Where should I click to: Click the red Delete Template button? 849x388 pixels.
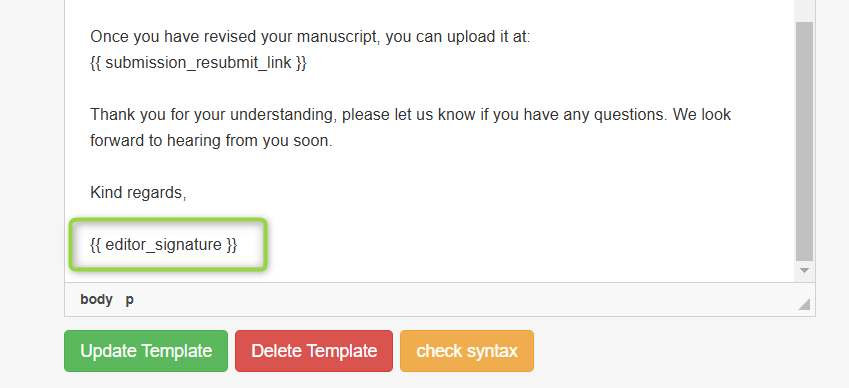(x=314, y=351)
